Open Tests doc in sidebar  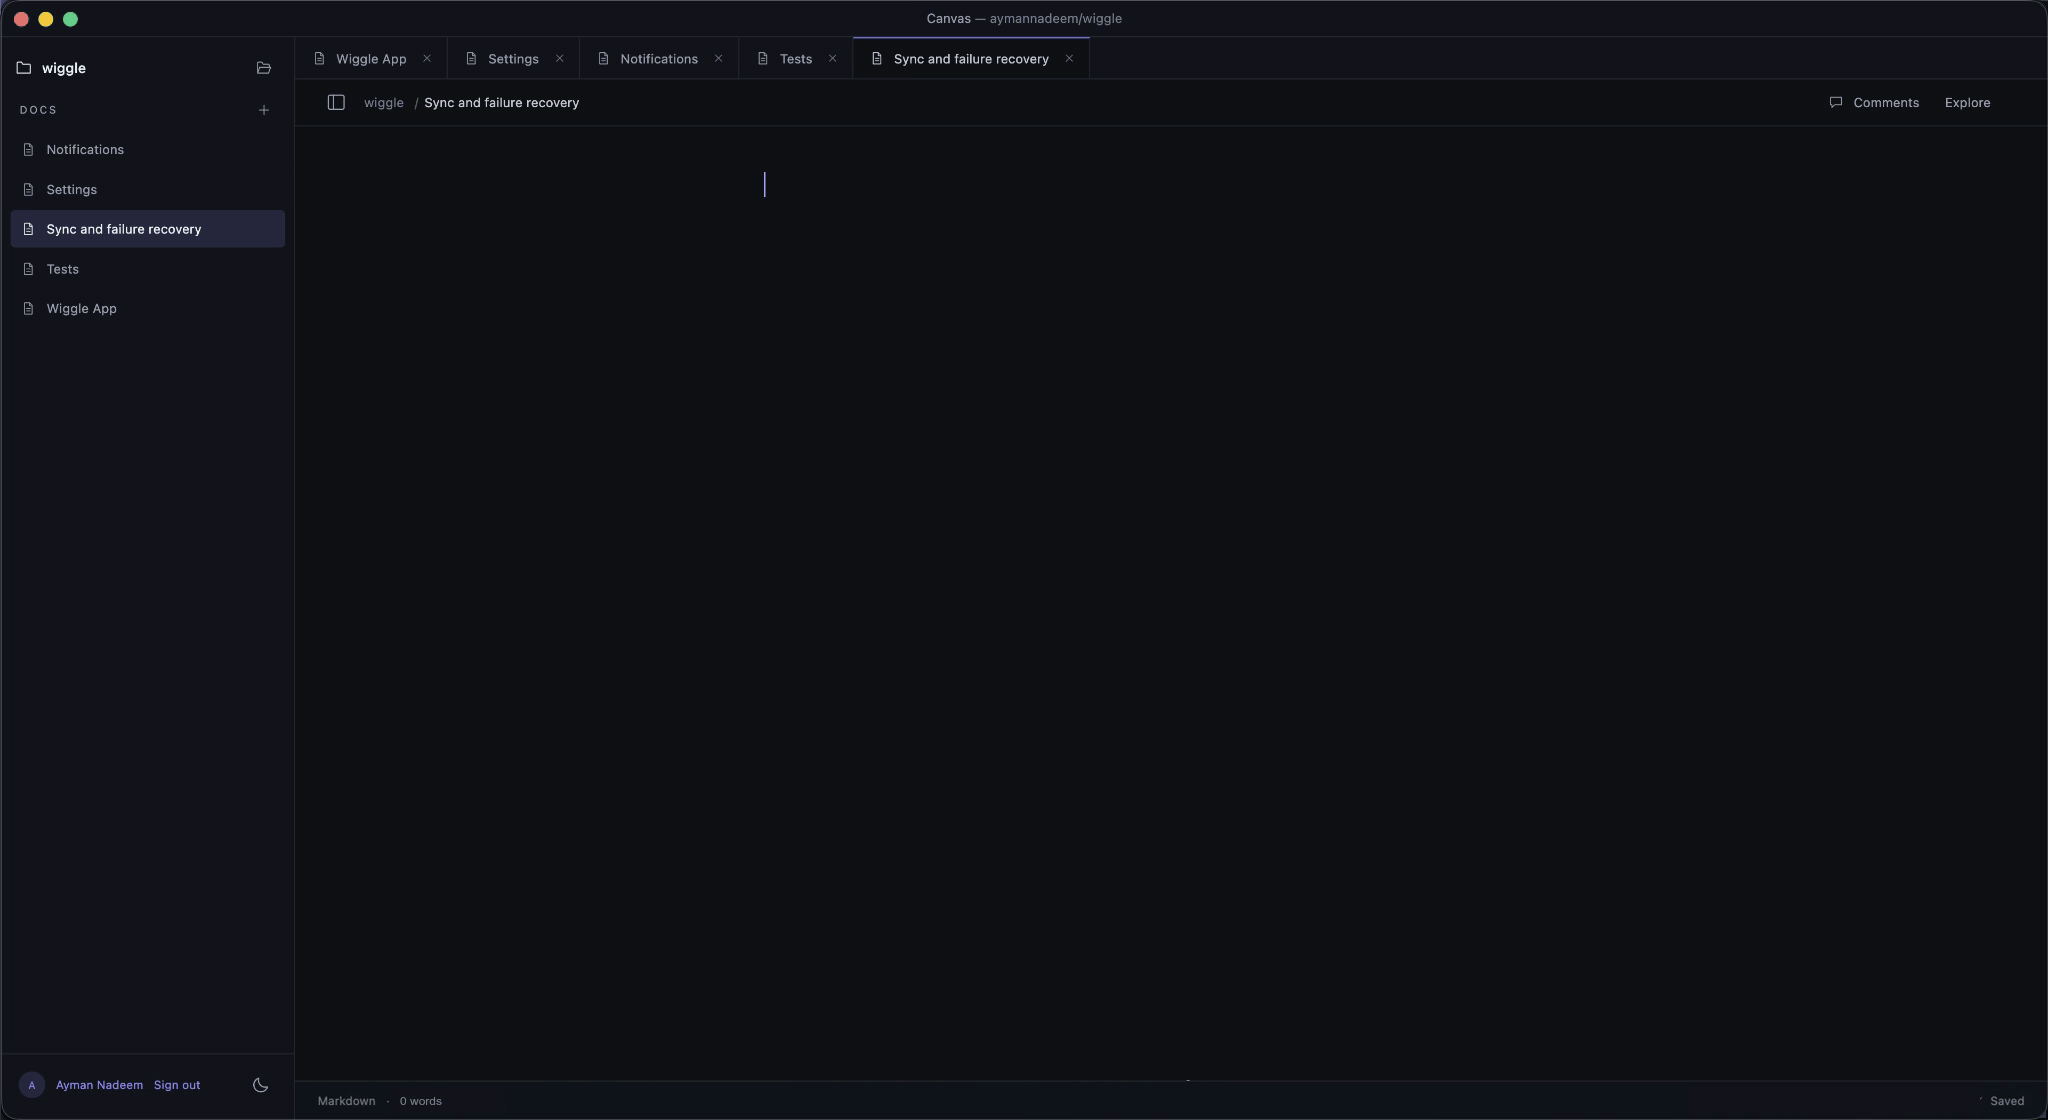[148, 269]
